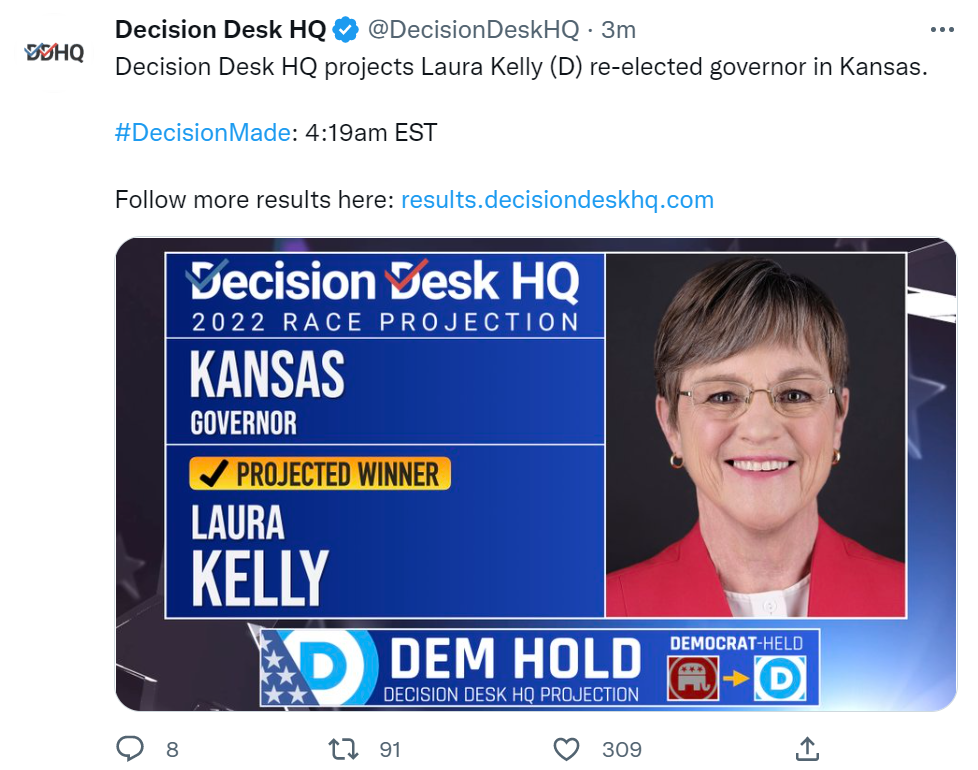Viewport: 978px width, 770px height.
Task: Click the tweet text about Kansas governor
Action: (x=521, y=67)
